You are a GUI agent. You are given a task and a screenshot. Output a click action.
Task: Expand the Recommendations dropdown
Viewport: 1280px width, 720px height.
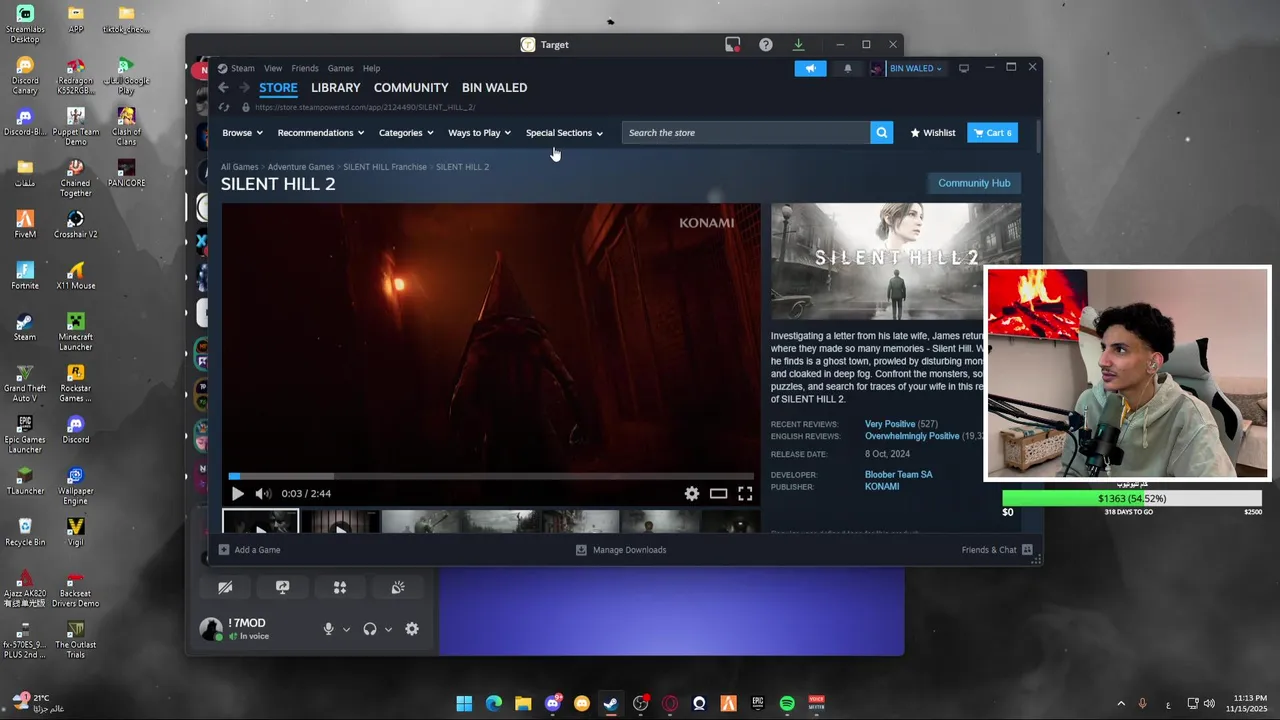pyautogui.click(x=320, y=133)
